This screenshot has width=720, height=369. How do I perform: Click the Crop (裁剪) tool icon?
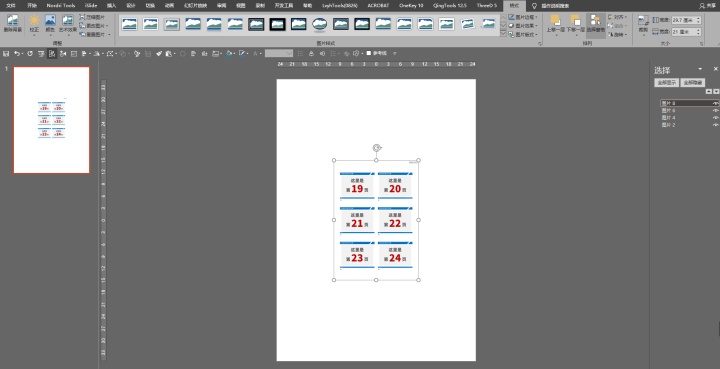click(643, 21)
